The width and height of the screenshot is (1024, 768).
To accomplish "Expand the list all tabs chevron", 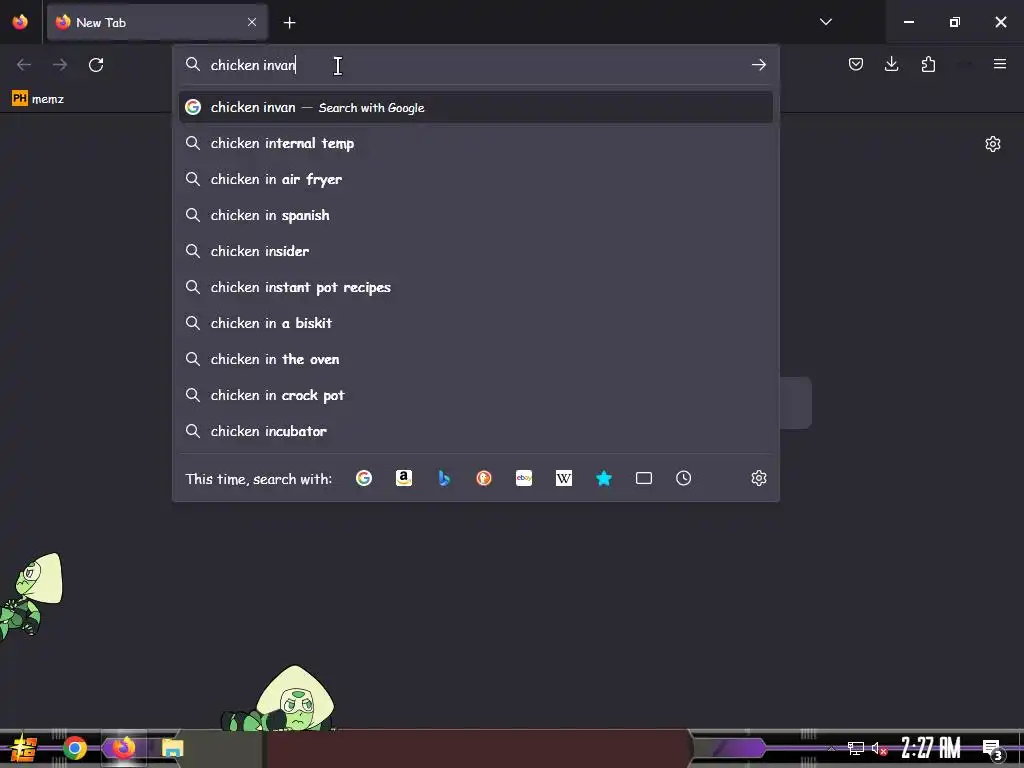I will [825, 22].
